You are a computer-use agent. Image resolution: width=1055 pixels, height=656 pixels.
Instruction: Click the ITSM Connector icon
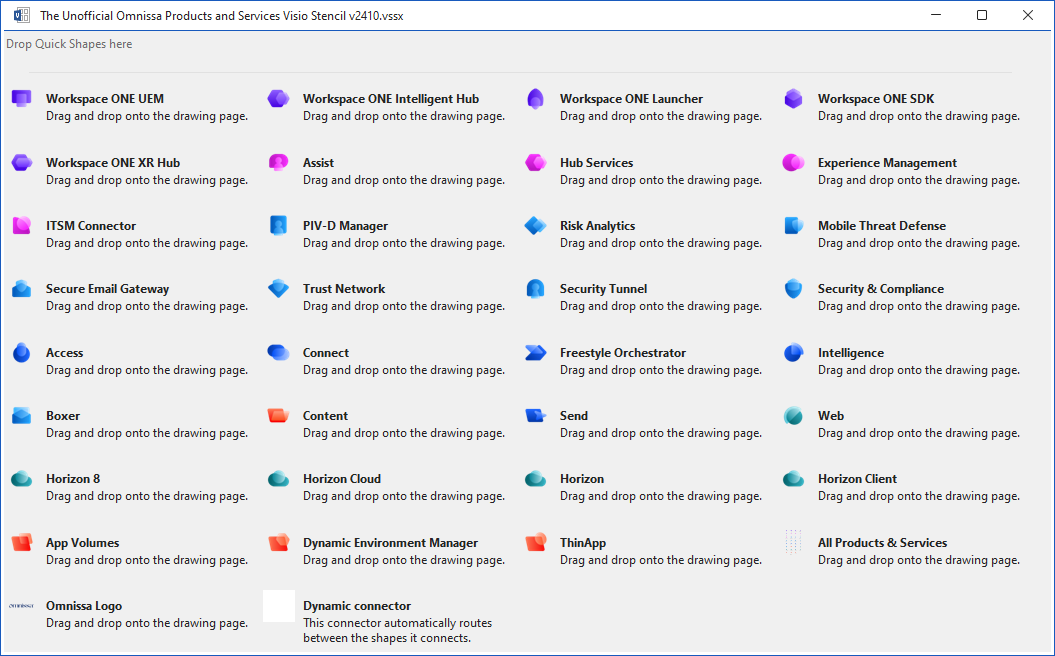coord(22,225)
